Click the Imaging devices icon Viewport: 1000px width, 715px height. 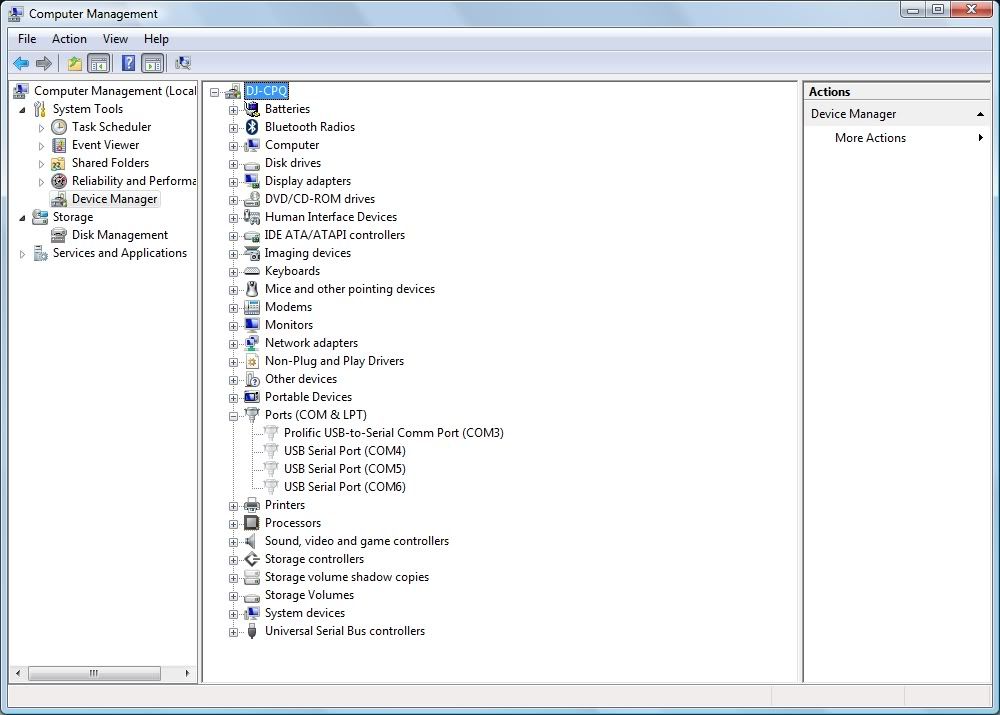click(x=252, y=253)
